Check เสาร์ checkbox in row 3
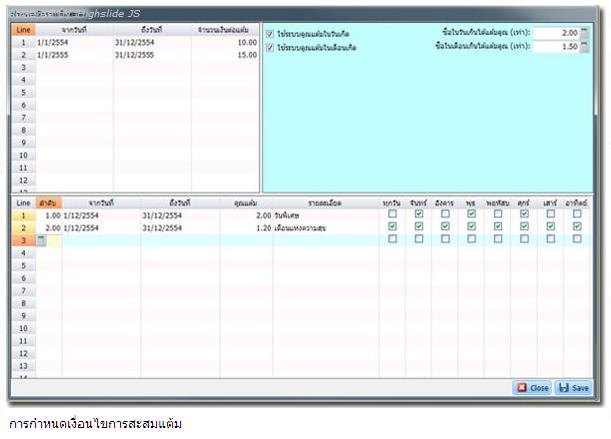Image resolution: width=611 pixels, height=439 pixels. (x=550, y=240)
